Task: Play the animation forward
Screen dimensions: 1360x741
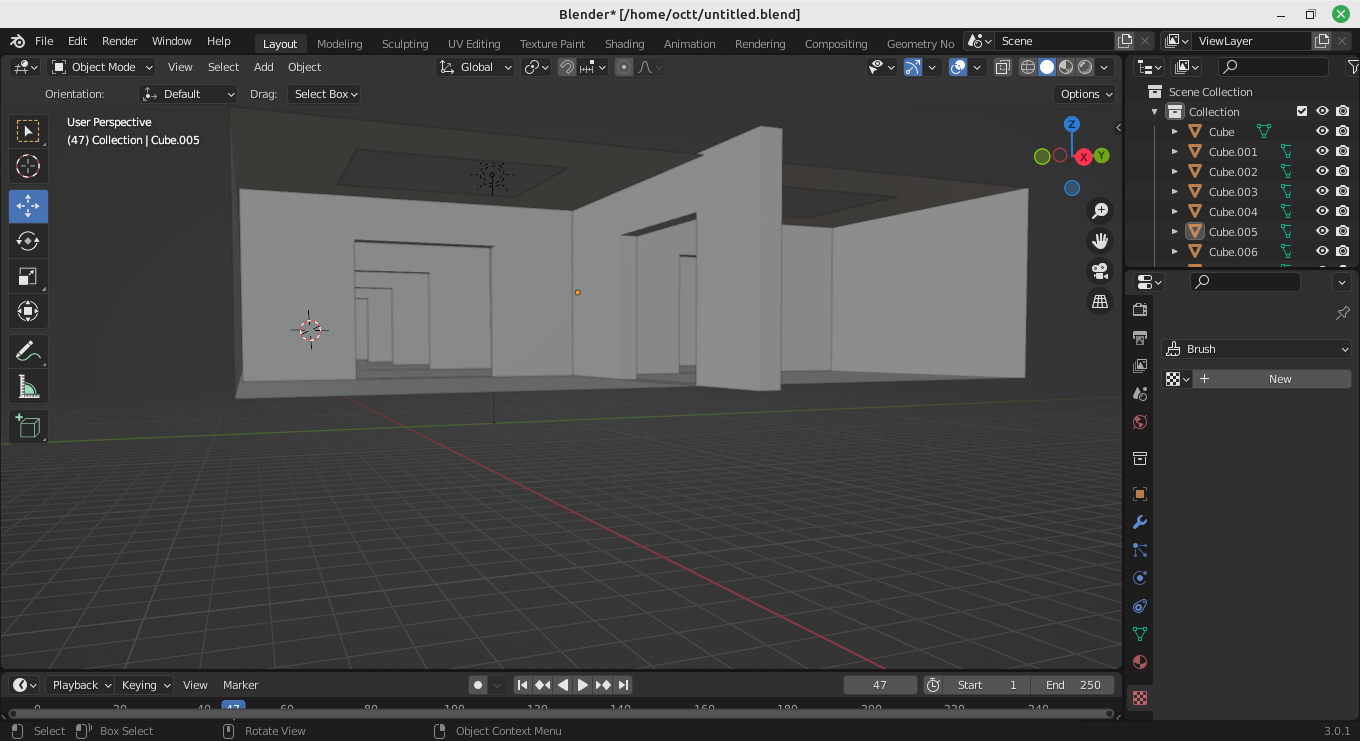Action: (583, 685)
